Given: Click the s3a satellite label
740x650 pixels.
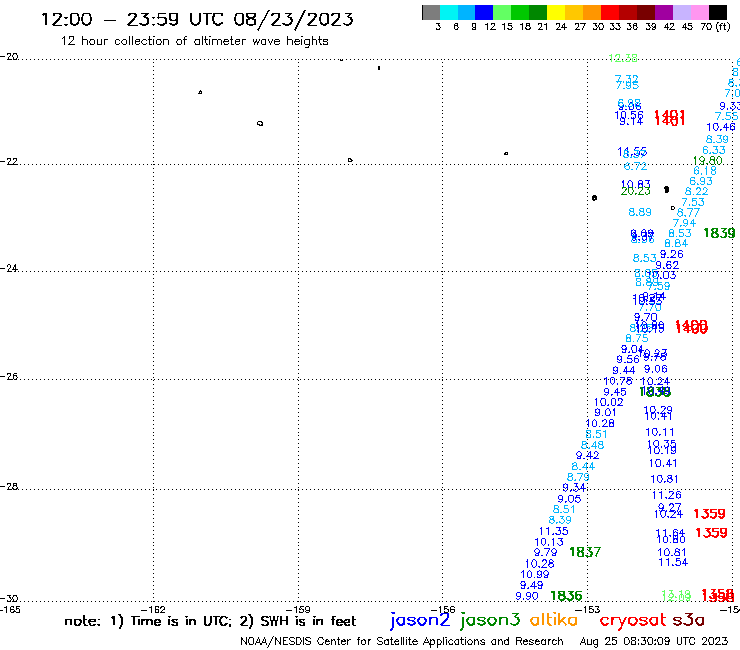Looking at the screenshot, I should 689,620.
